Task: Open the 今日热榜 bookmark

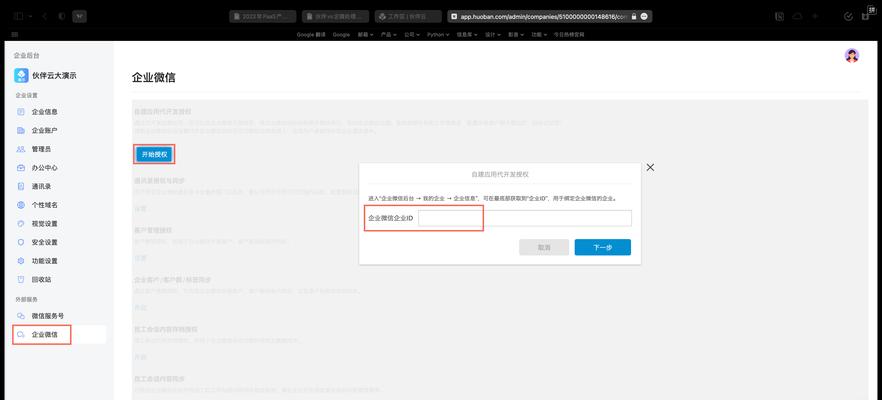Action: tap(569, 34)
